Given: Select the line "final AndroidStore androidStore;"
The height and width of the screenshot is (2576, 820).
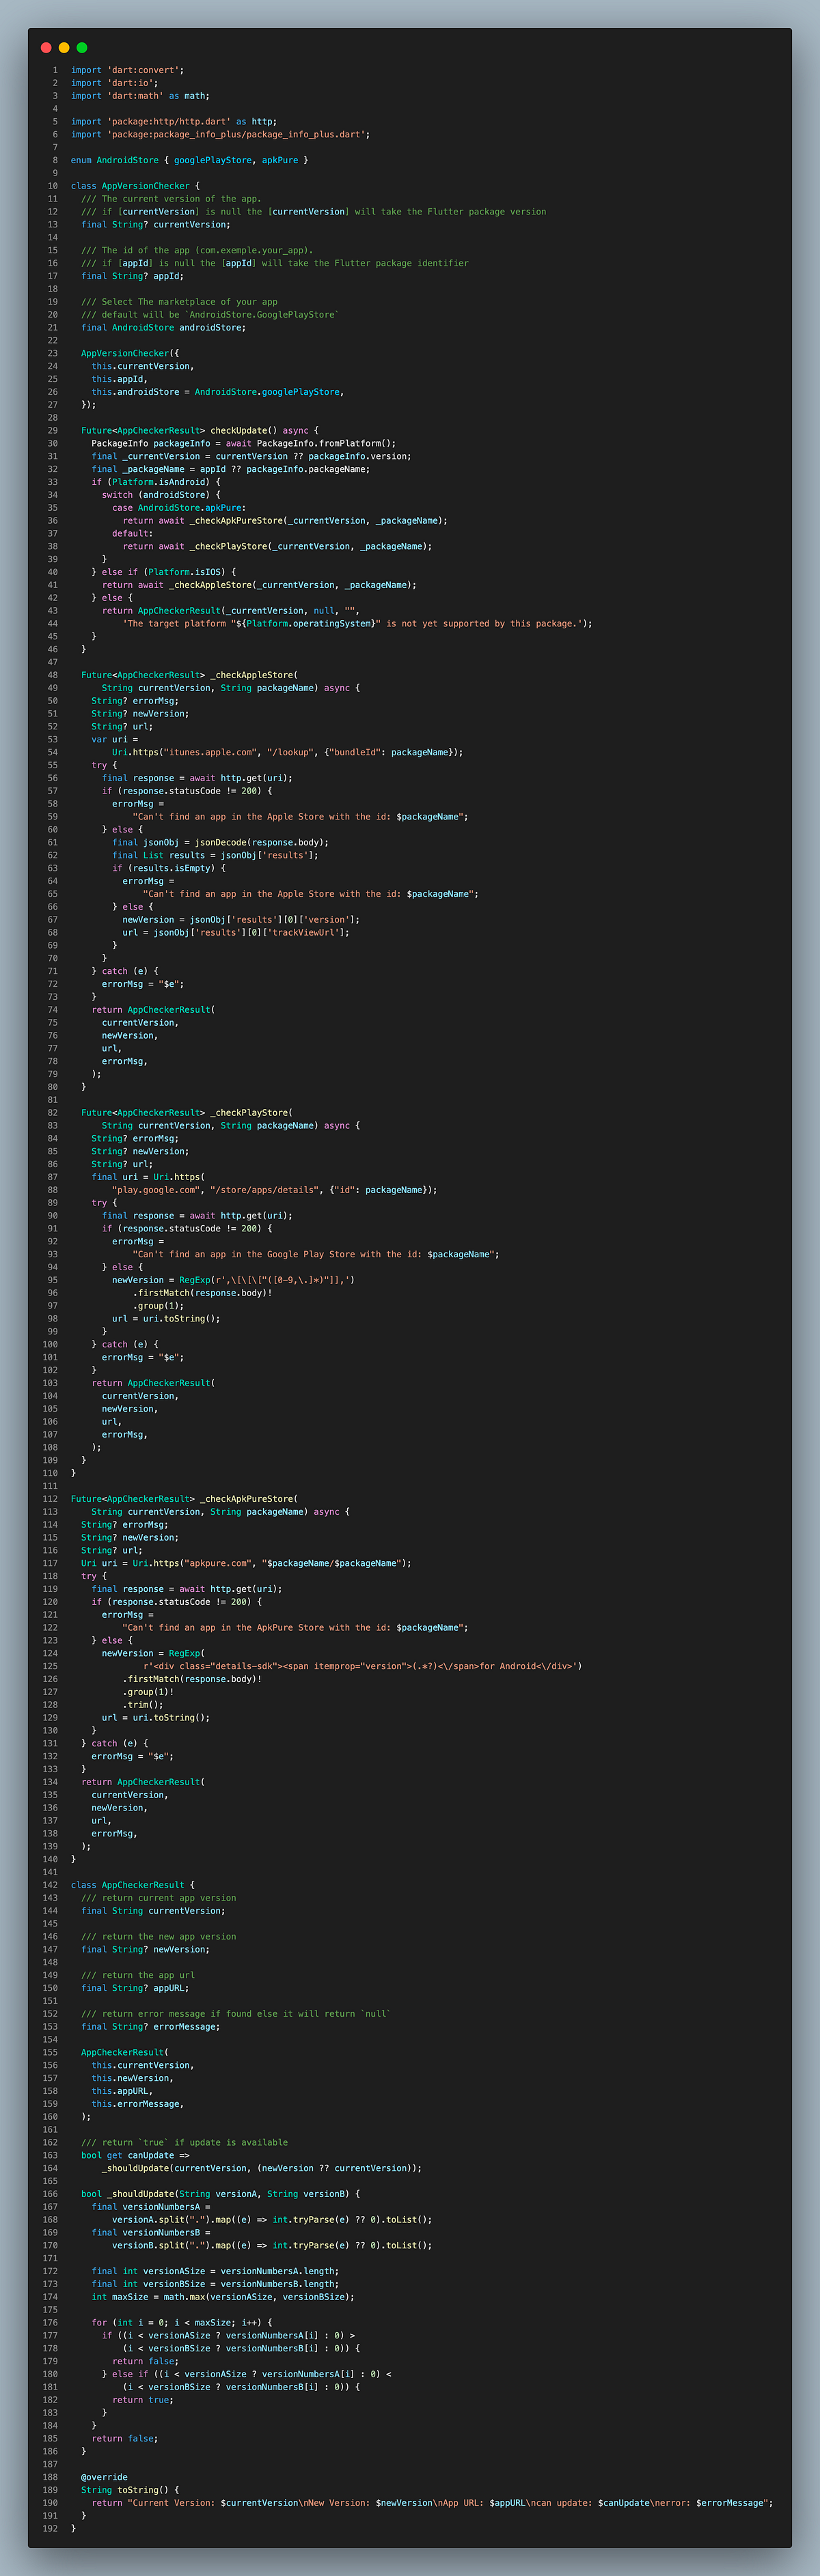Looking at the screenshot, I should pos(163,327).
